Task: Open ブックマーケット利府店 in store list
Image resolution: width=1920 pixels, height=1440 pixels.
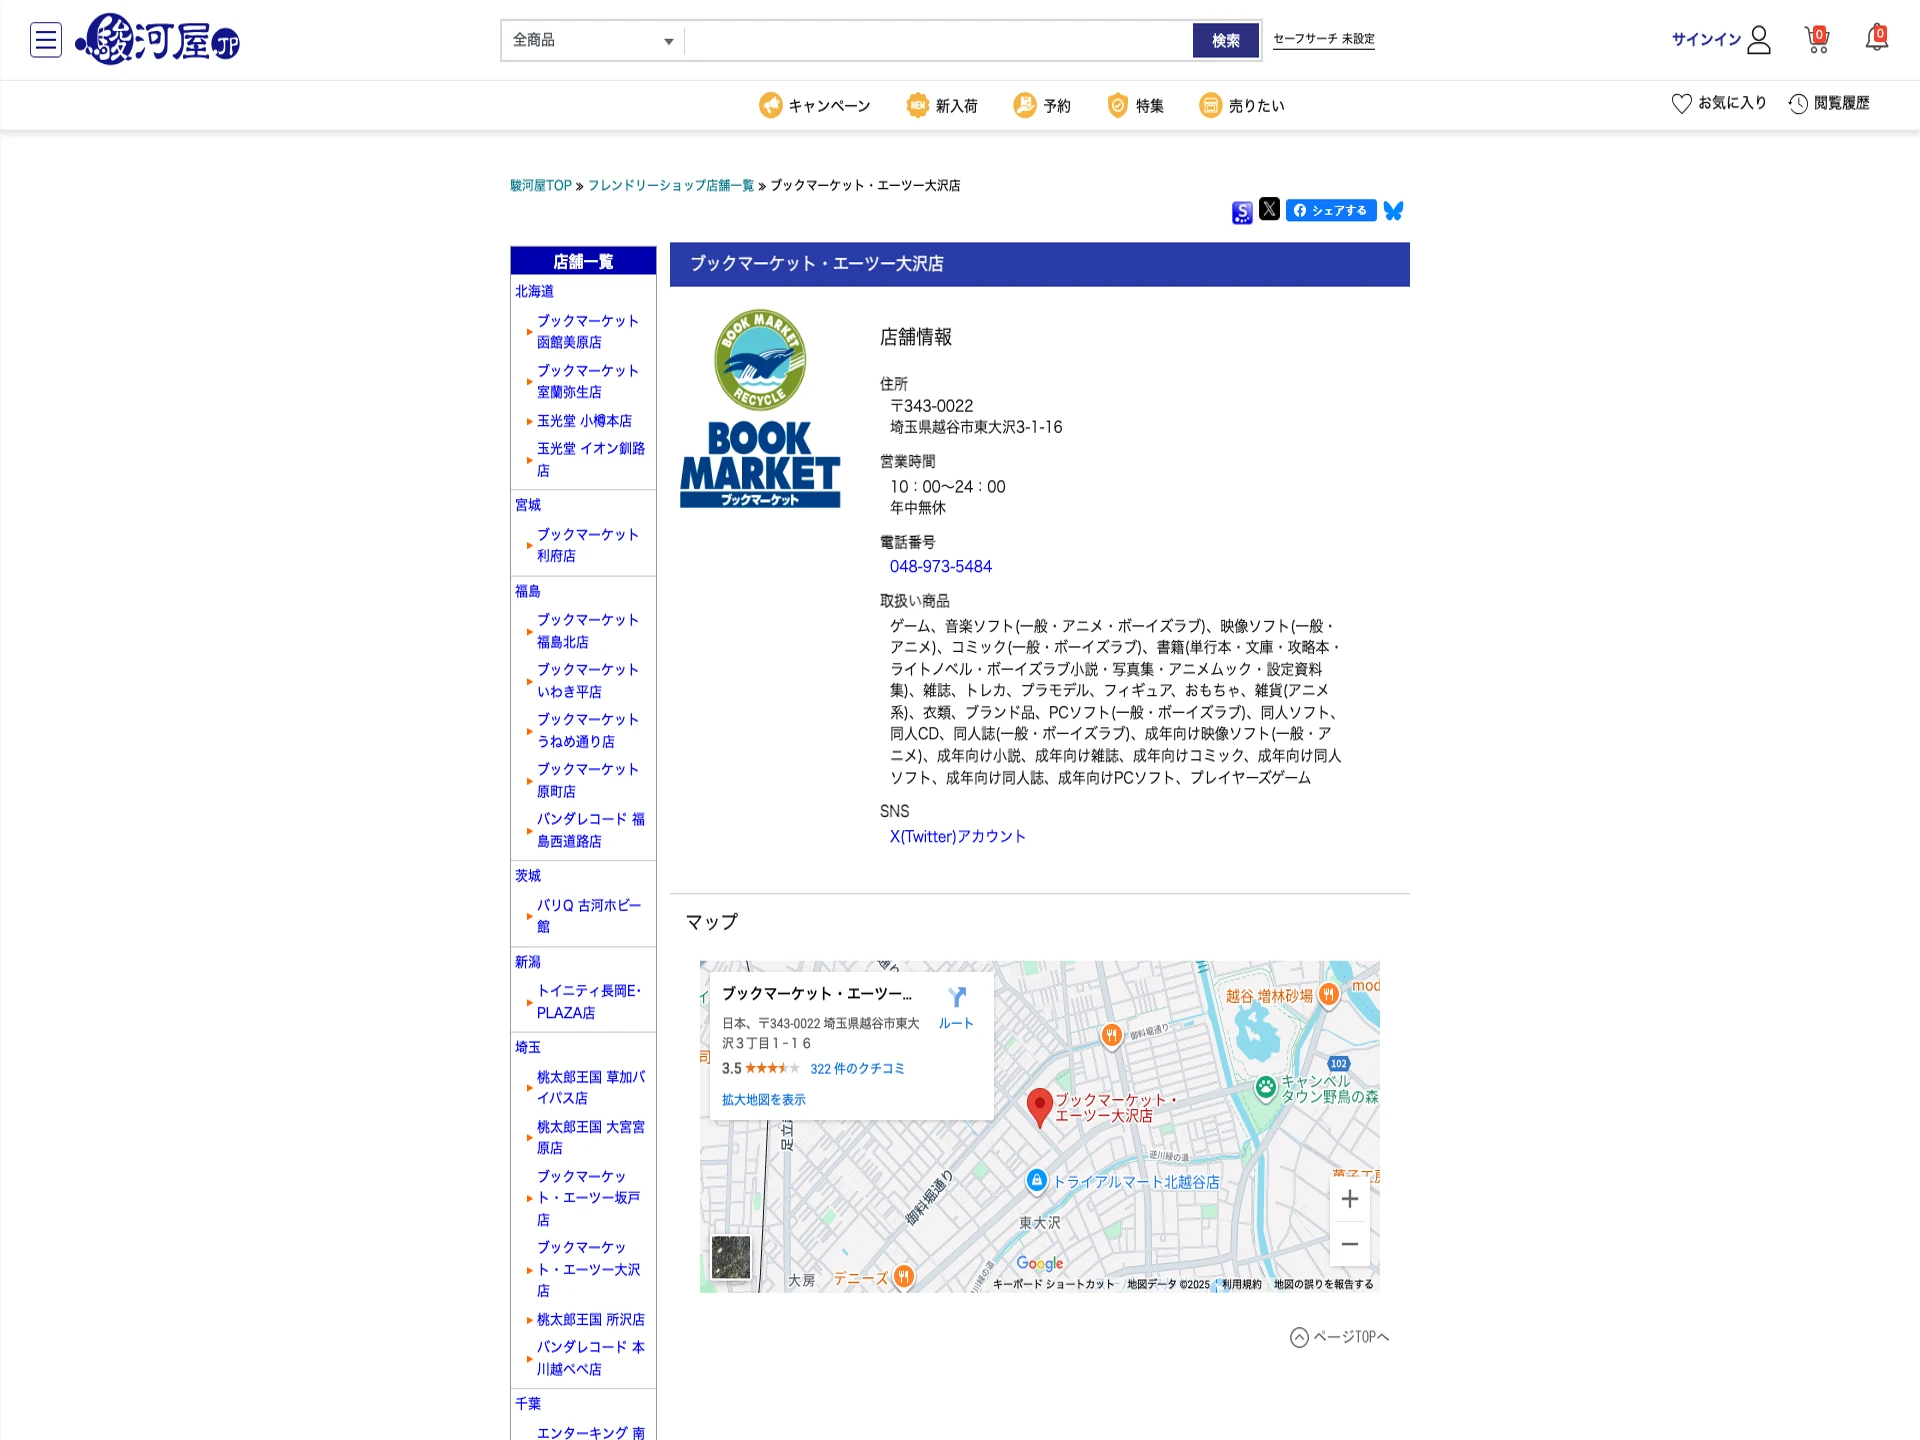Action: (x=587, y=545)
